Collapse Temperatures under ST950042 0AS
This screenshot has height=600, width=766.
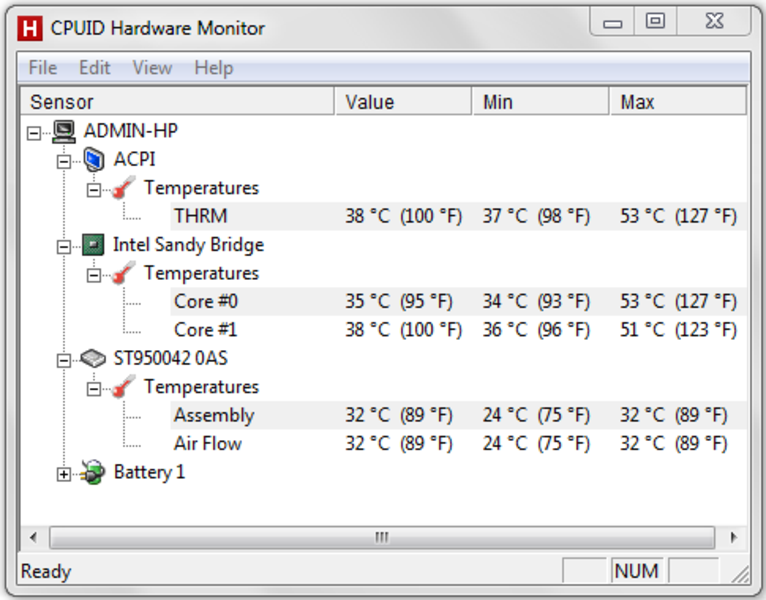94,389
